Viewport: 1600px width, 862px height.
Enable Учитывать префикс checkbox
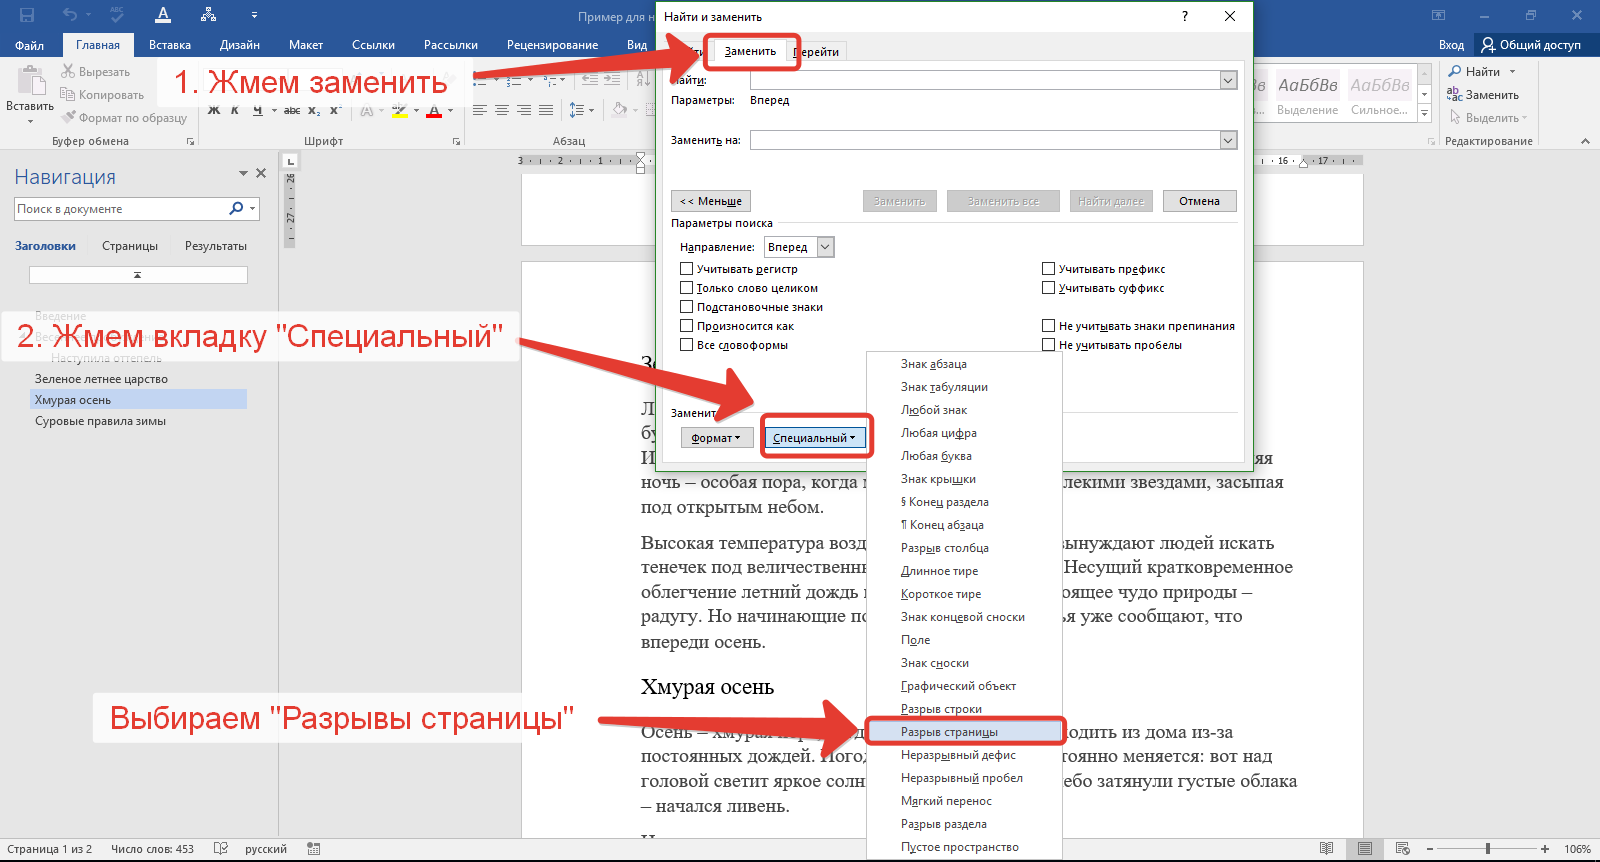[x=1048, y=268]
